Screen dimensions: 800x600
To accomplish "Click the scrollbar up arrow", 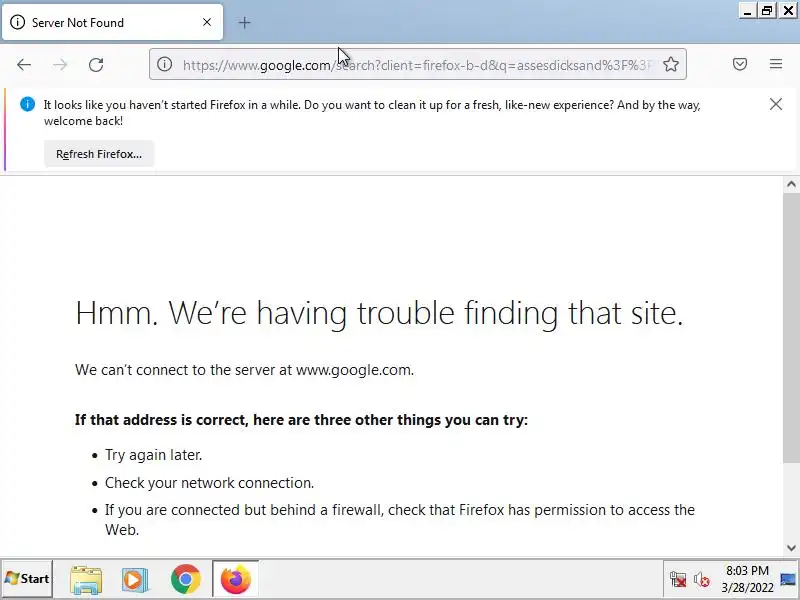I will click(791, 184).
